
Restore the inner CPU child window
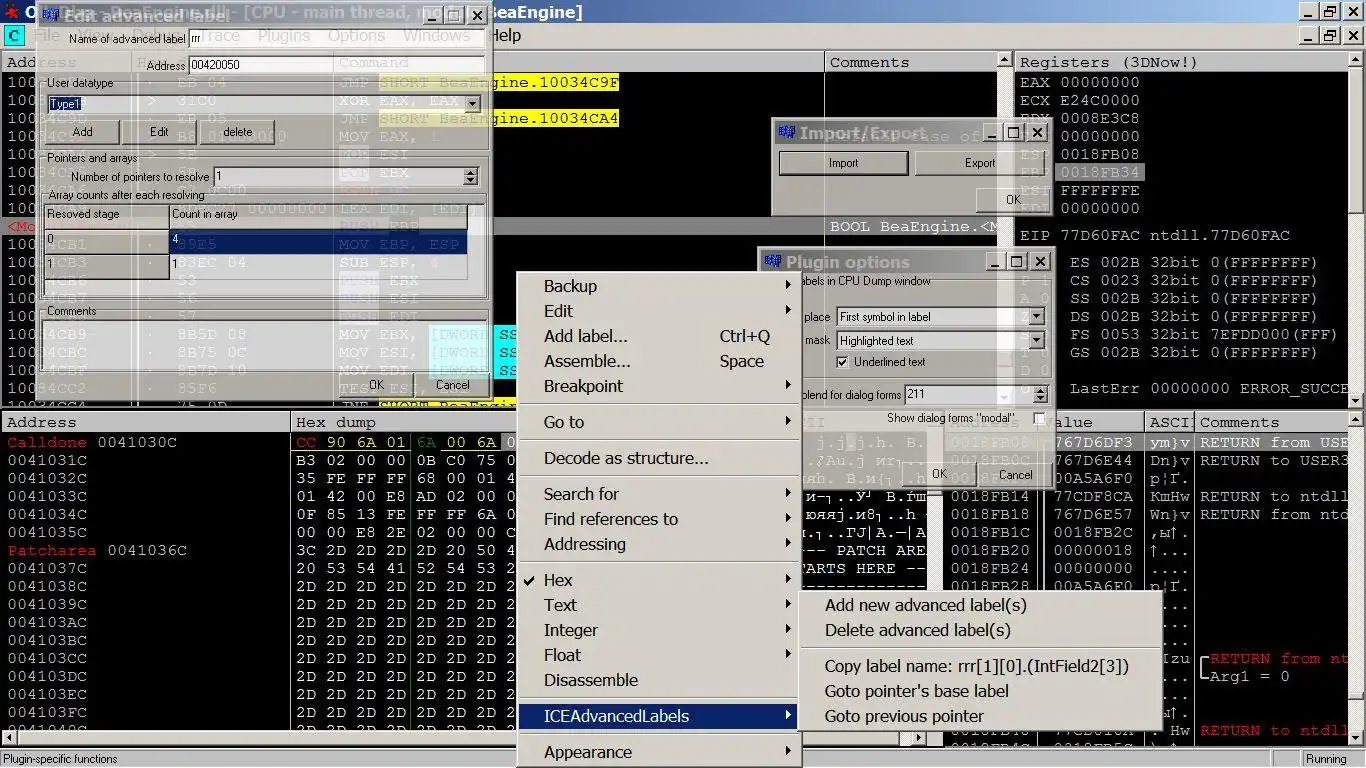[x=1332, y=35]
